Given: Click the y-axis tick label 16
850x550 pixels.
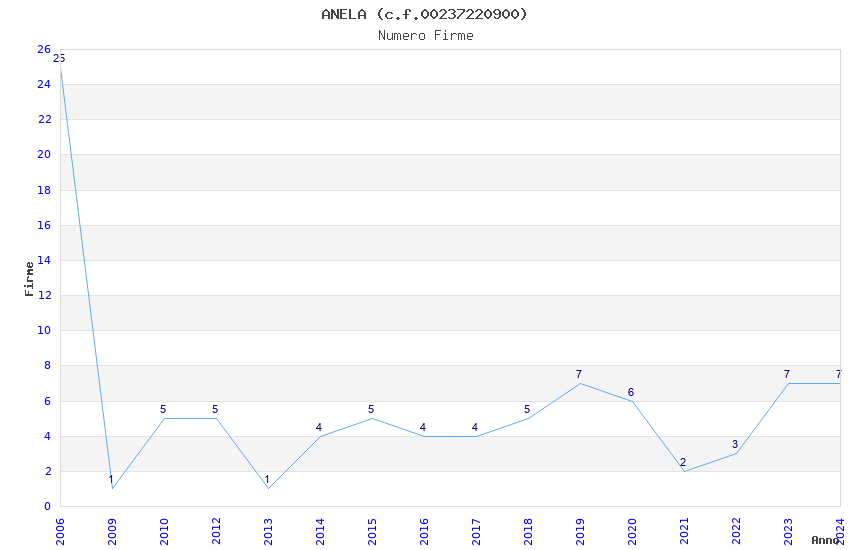Looking at the screenshot, I should (44, 225).
